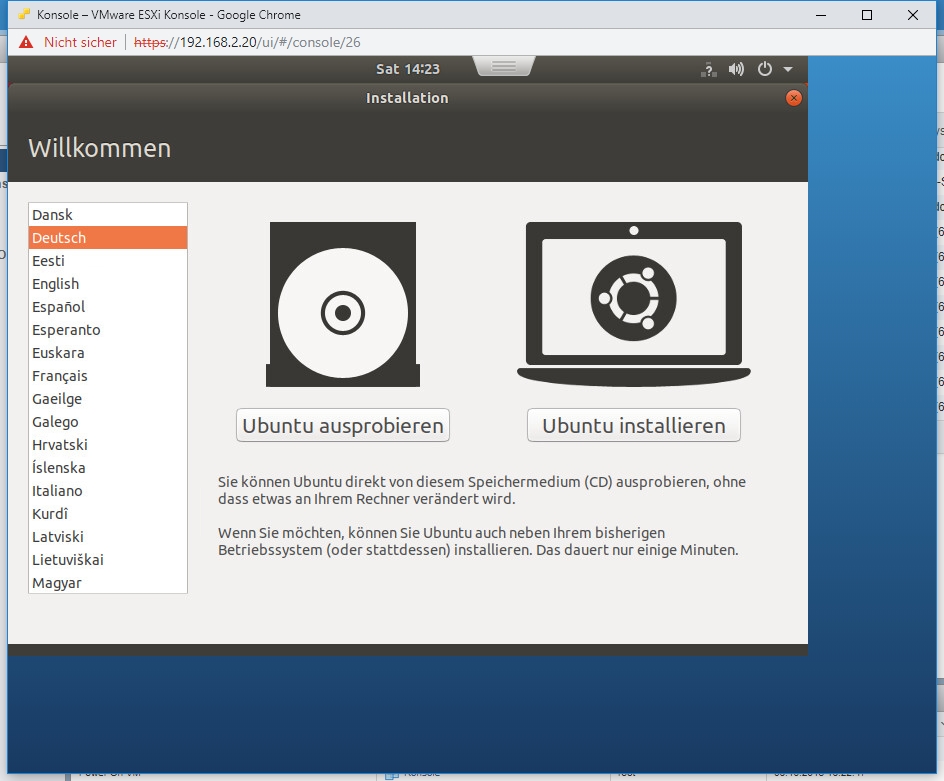Select Esperanto language
The height and width of the screenshot is (781, 944).
(108, 330)
